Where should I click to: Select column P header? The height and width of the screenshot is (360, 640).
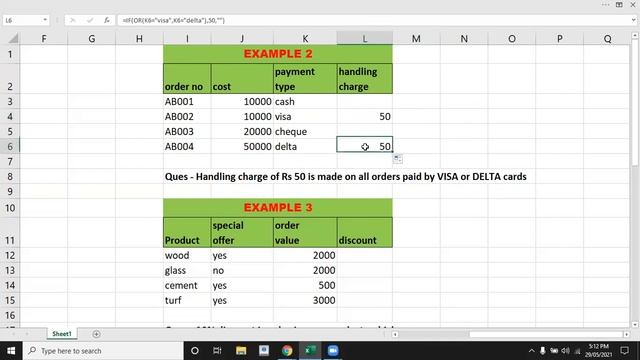[x=559, y=39]
